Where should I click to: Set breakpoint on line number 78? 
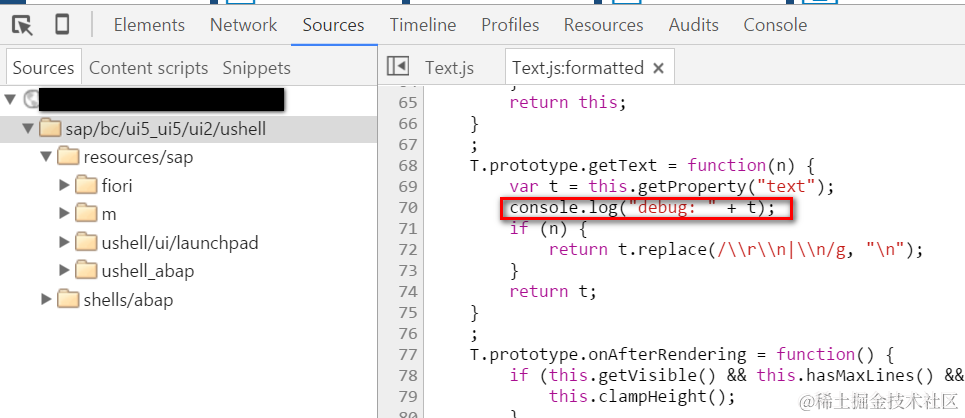(x=407, y=375)
